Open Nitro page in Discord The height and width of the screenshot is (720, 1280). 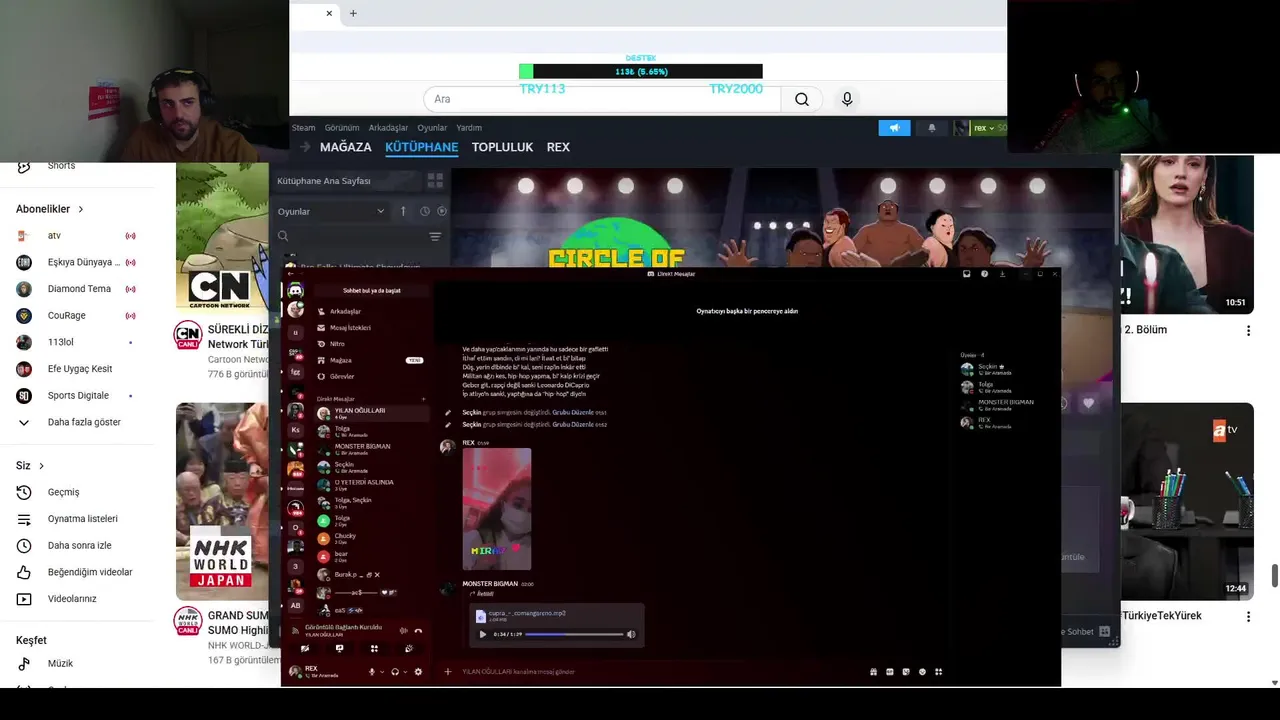(371, 343)
